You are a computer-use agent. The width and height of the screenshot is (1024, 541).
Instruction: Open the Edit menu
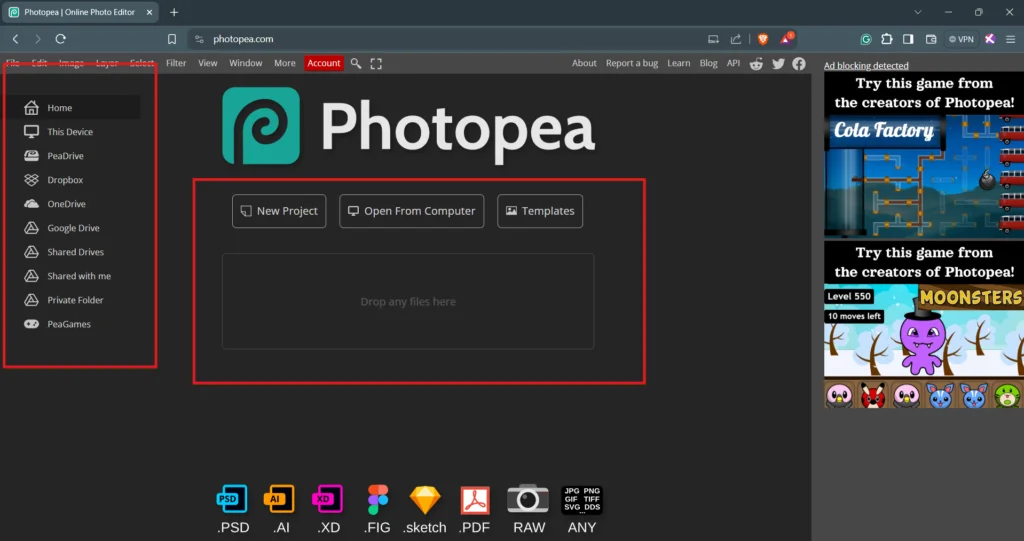(39, 63)
